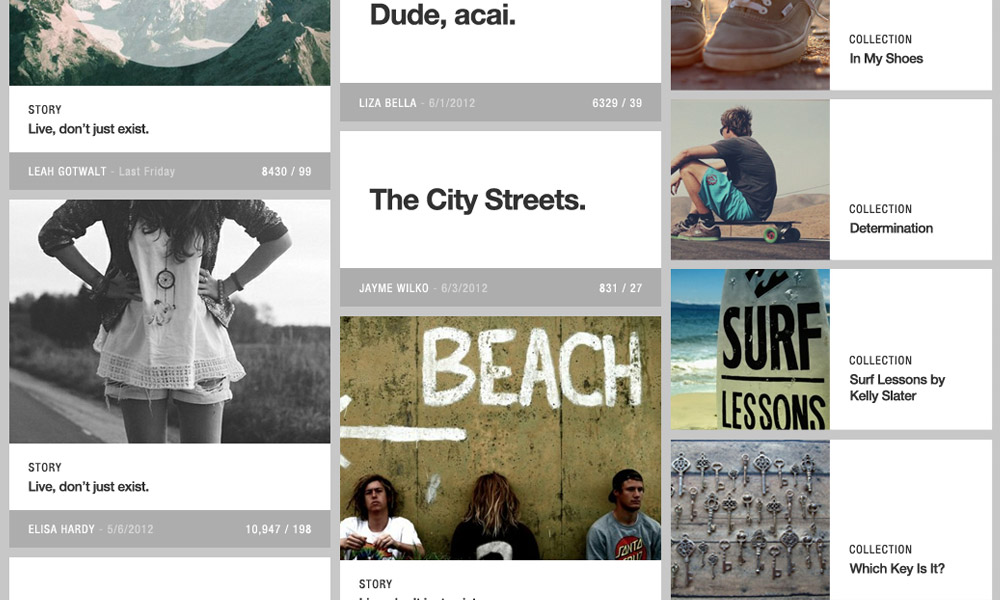
Task: Select author name Leah Gotwalt
Action: 67,172
